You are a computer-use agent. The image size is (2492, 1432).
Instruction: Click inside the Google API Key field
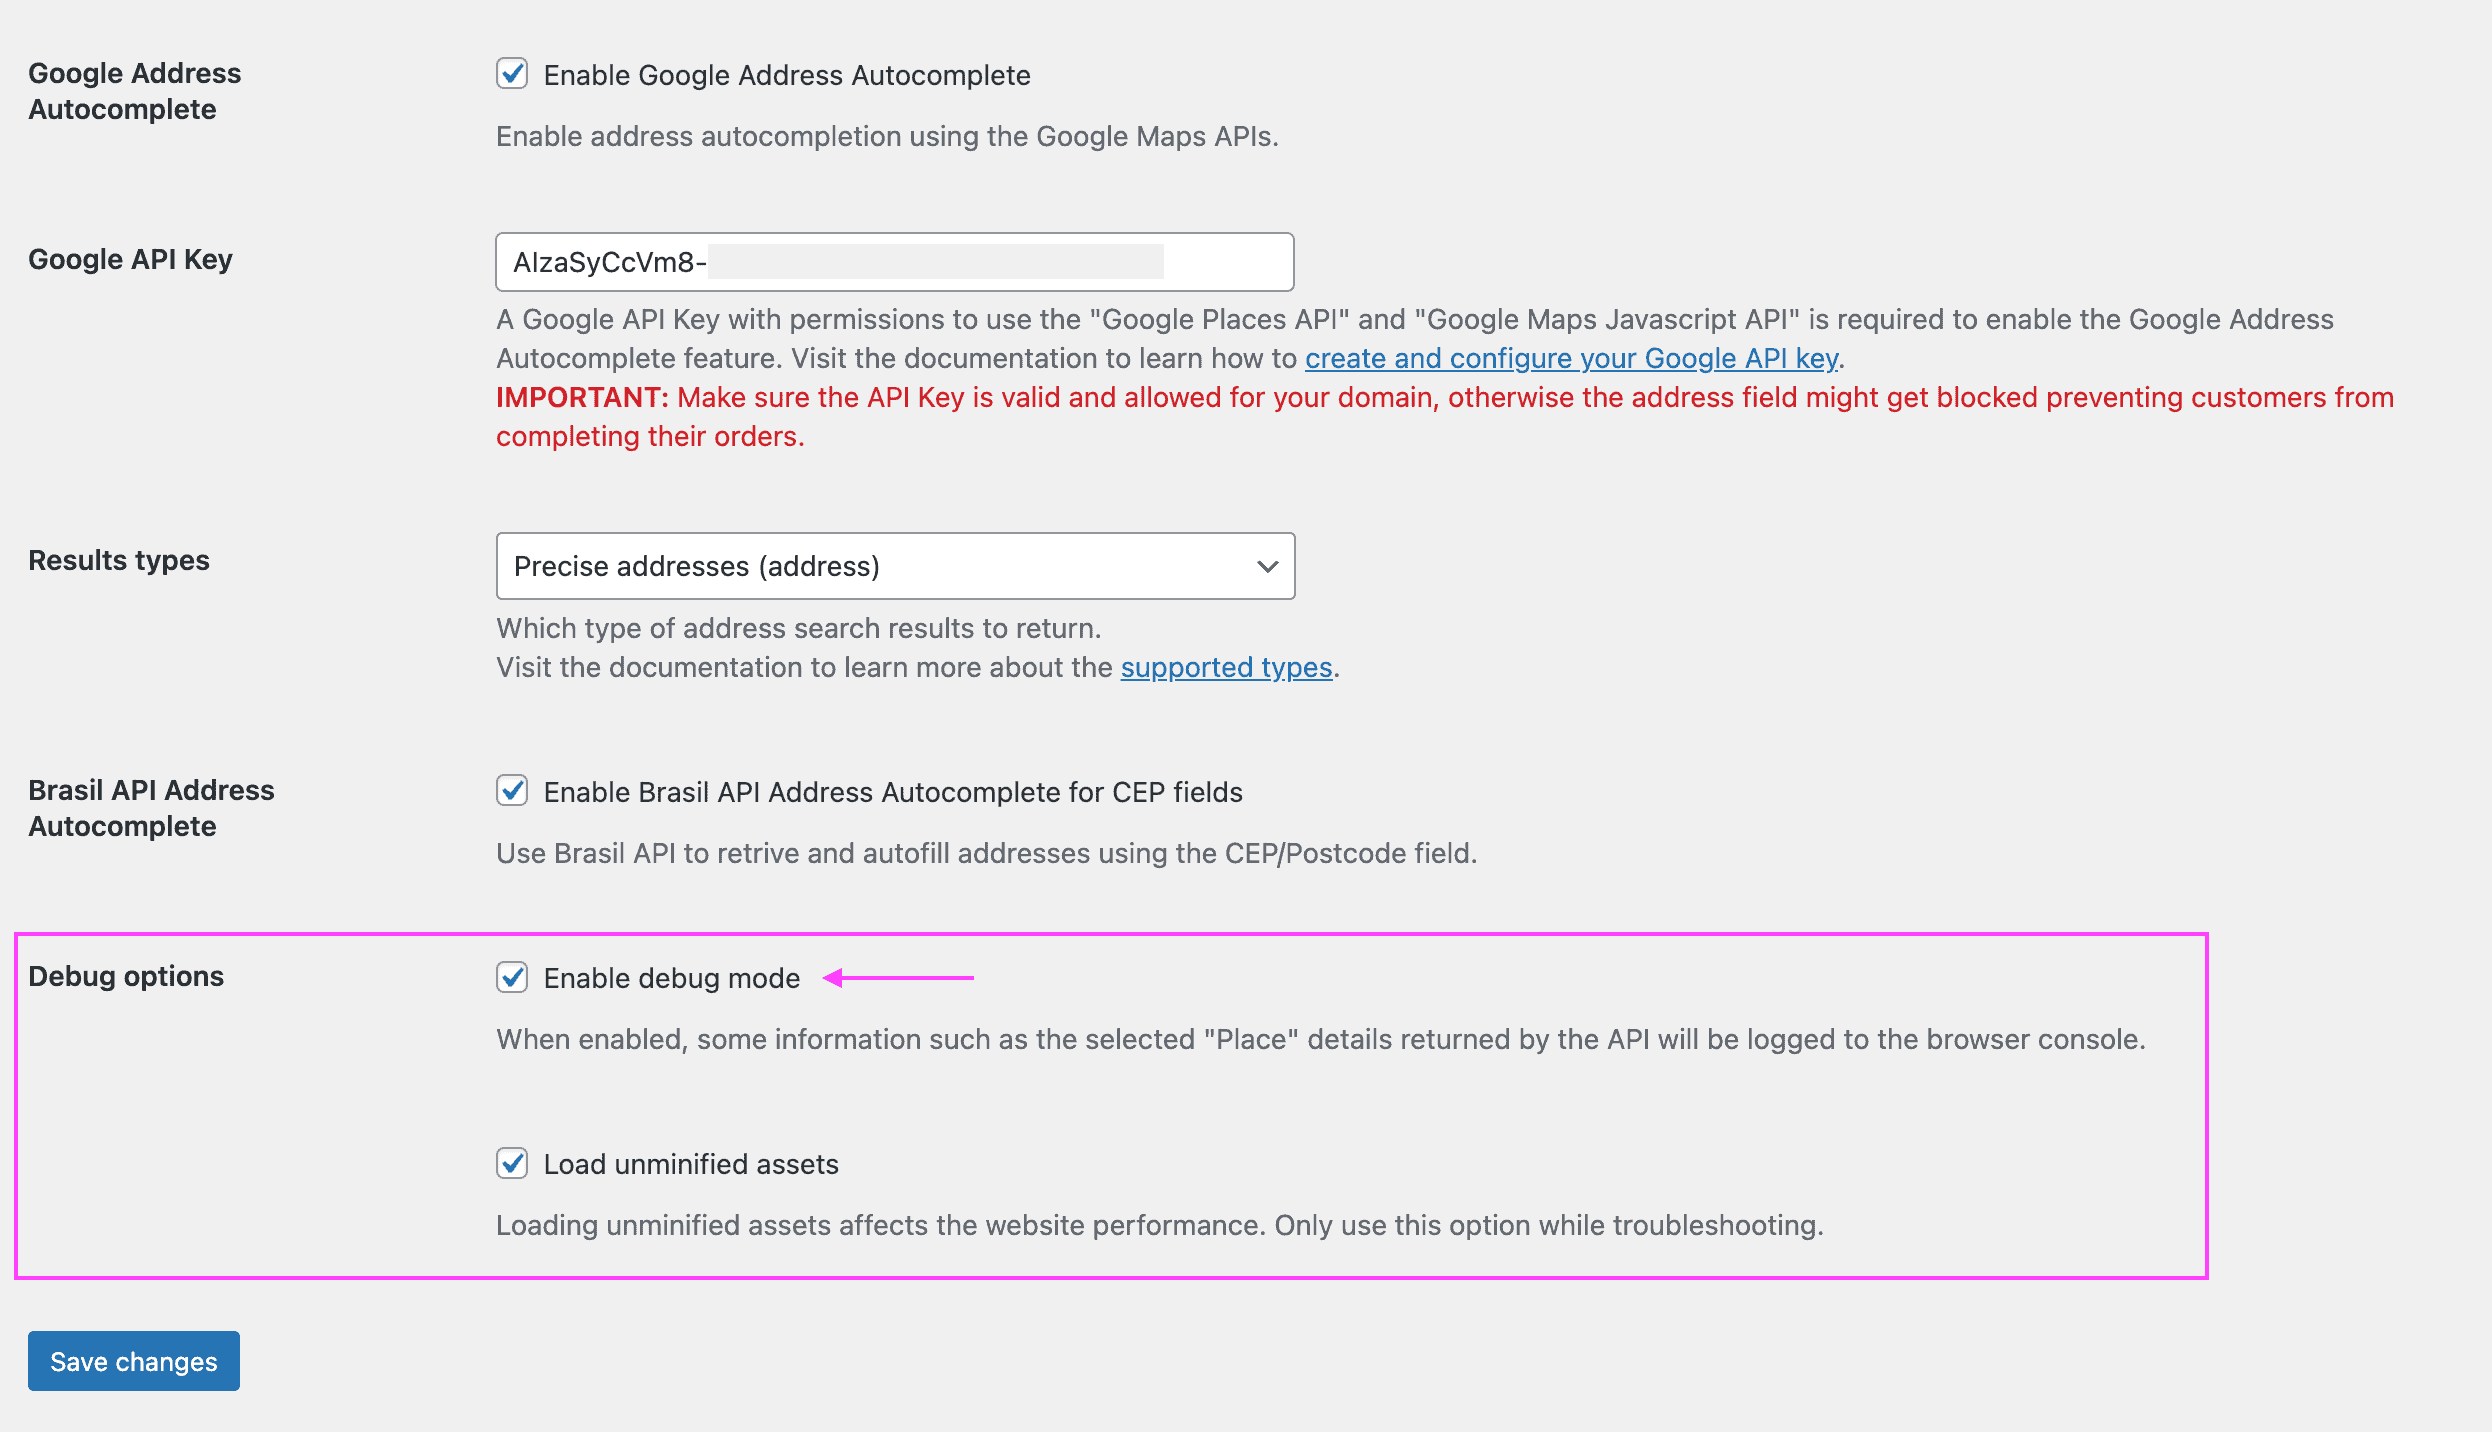click(895, 262)
